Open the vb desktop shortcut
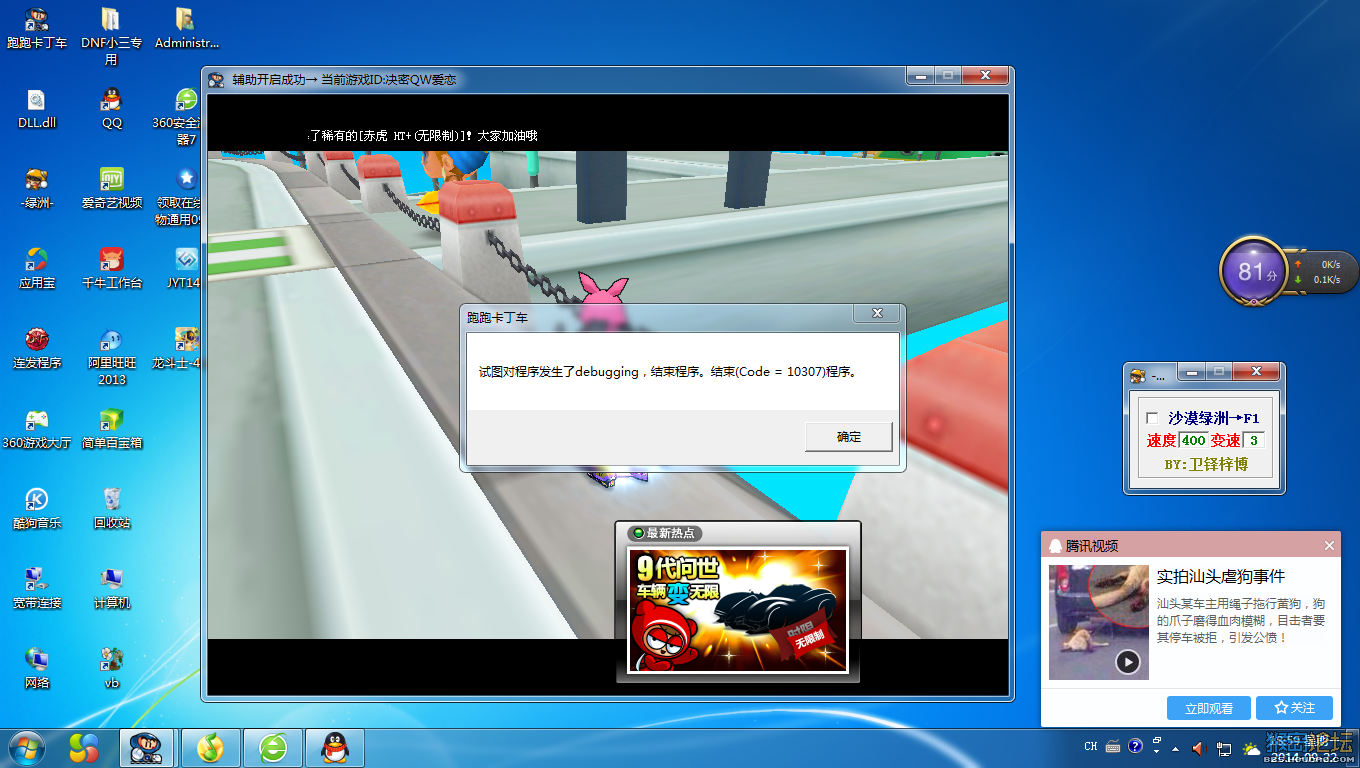The width and height of the screenshot is (1360, 768). click(x=111, y=668)
